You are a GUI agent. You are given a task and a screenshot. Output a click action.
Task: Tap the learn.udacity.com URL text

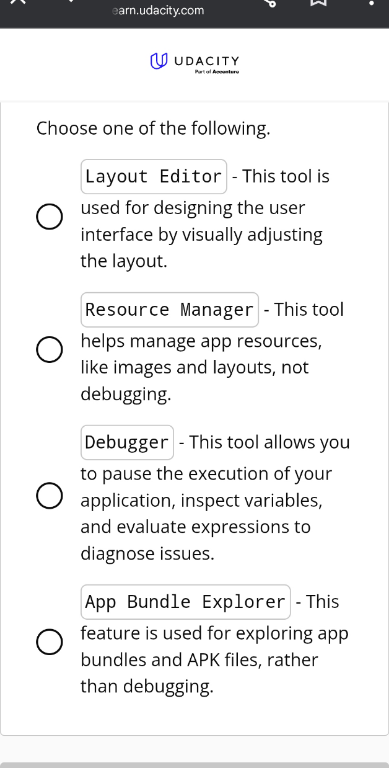[158, 11]
